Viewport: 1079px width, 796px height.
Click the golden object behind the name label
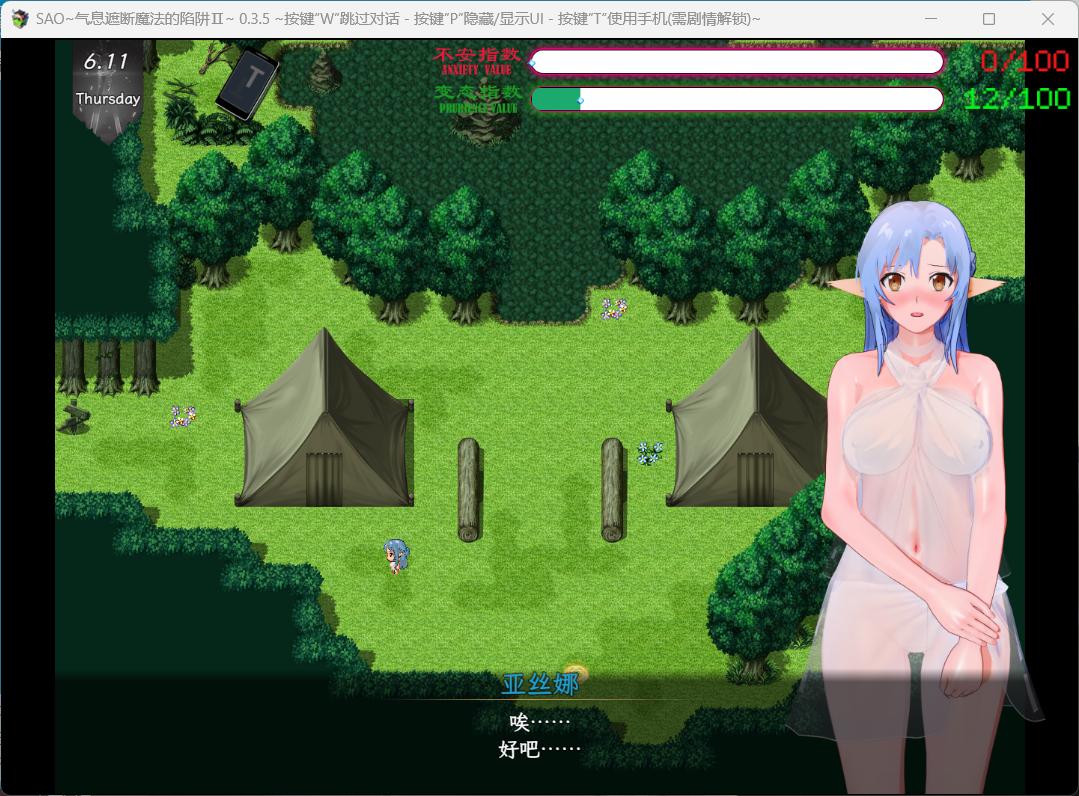575,672
